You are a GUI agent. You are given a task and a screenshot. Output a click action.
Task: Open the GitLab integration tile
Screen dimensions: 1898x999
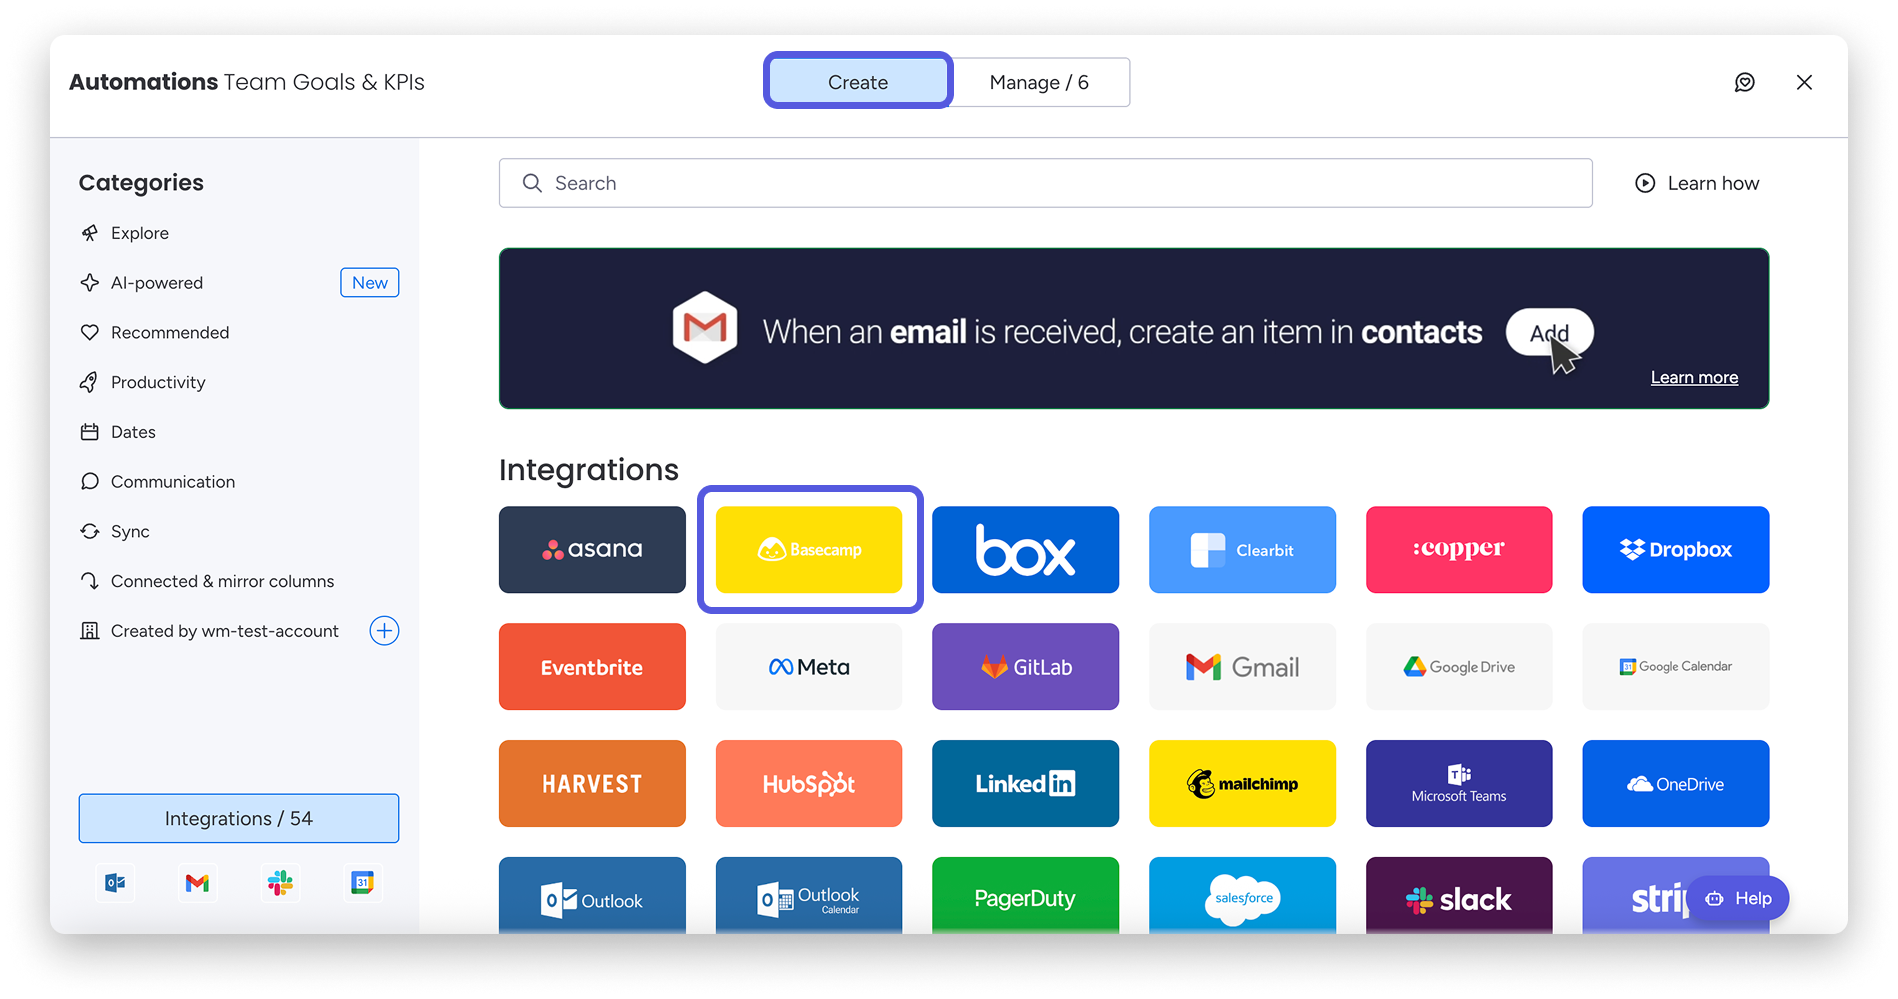1025,666
